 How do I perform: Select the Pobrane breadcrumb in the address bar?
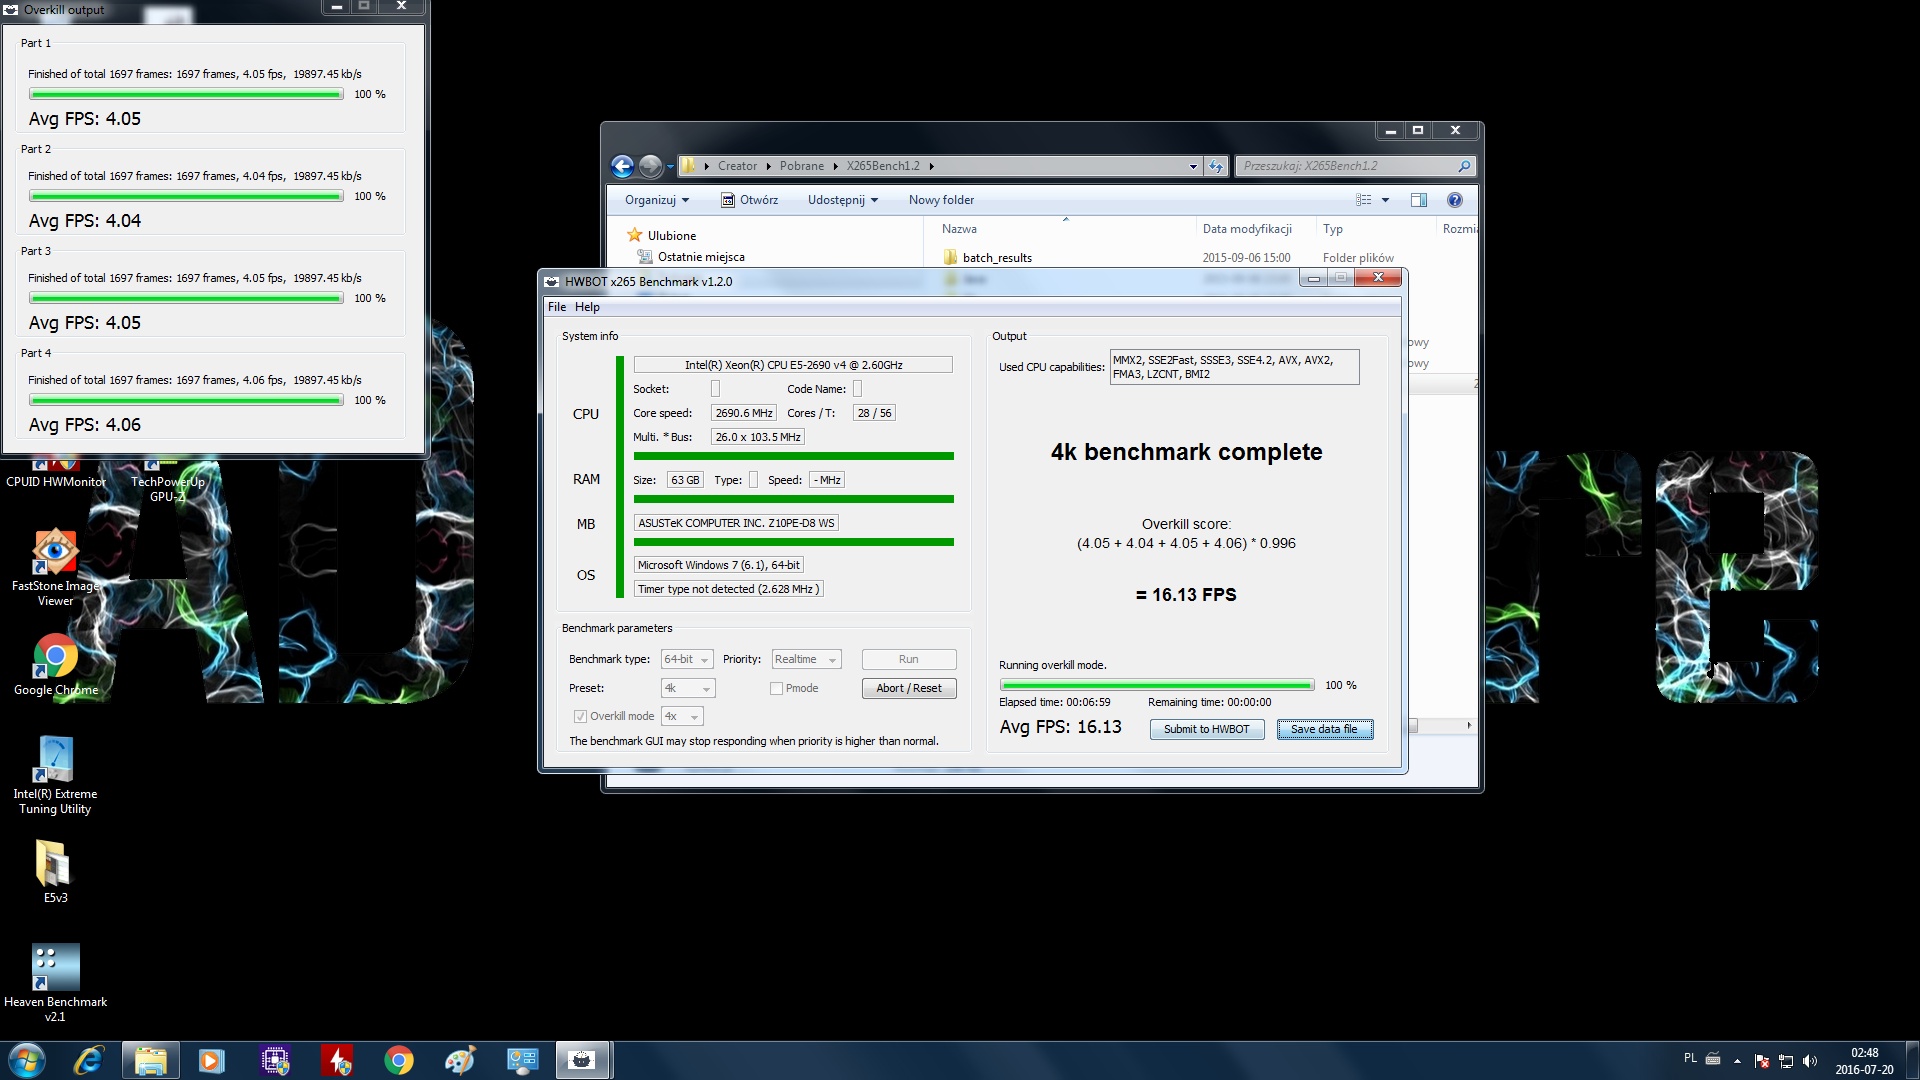pyautogui.click(x=802, y=166)
